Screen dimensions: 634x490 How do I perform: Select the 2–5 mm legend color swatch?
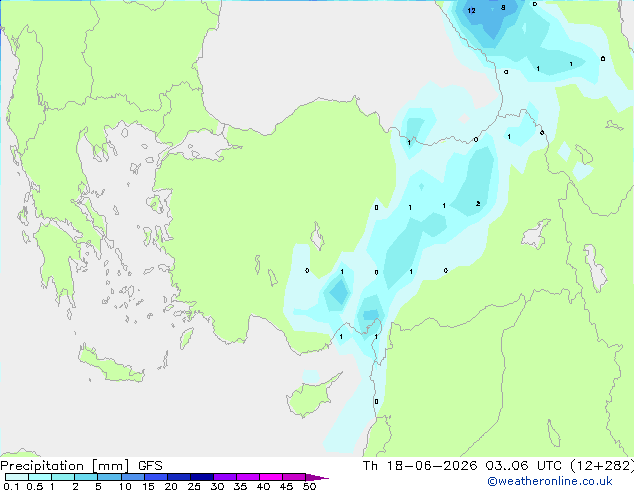pos(86,477)
